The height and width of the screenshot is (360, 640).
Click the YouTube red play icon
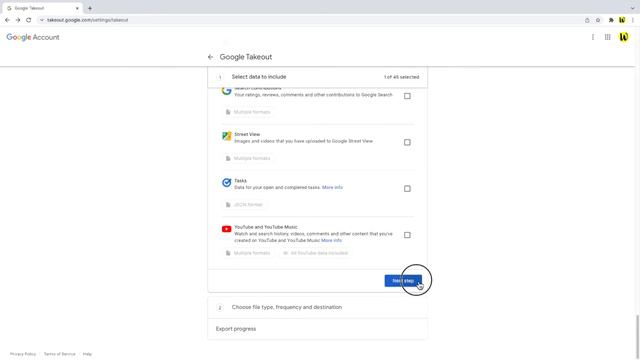pos(227,229)
